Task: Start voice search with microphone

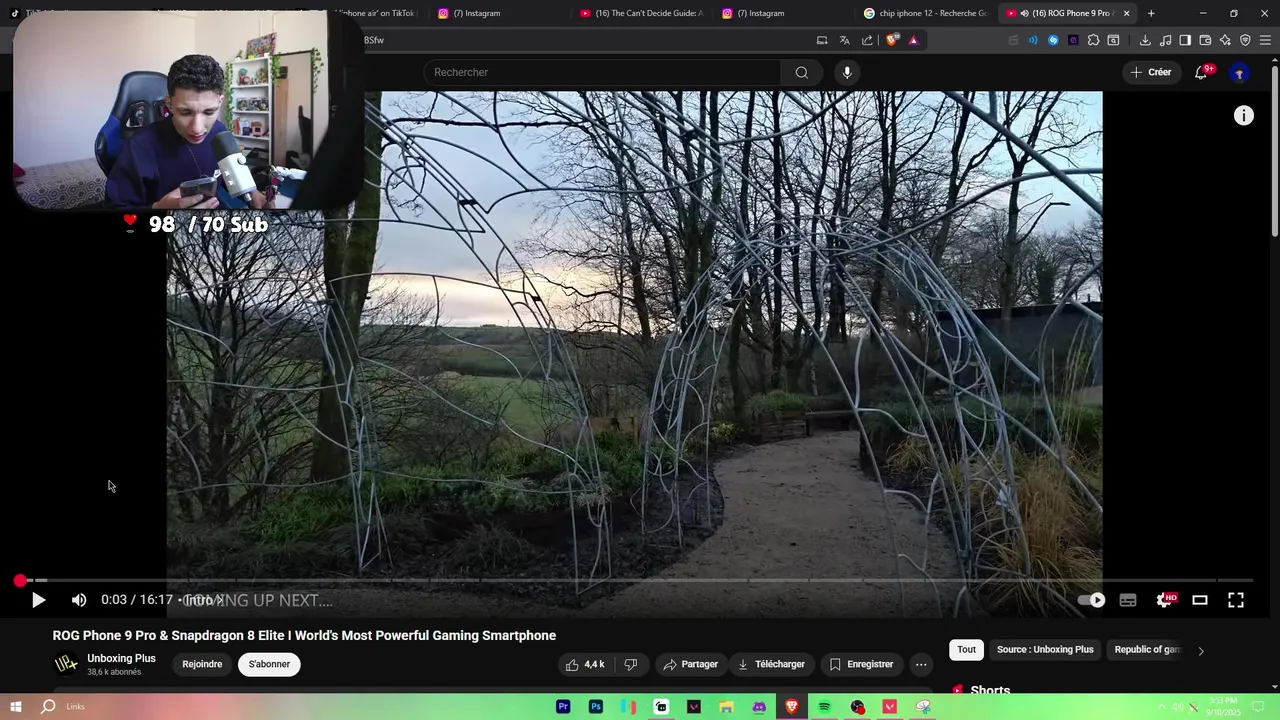Action: (847, 72)
